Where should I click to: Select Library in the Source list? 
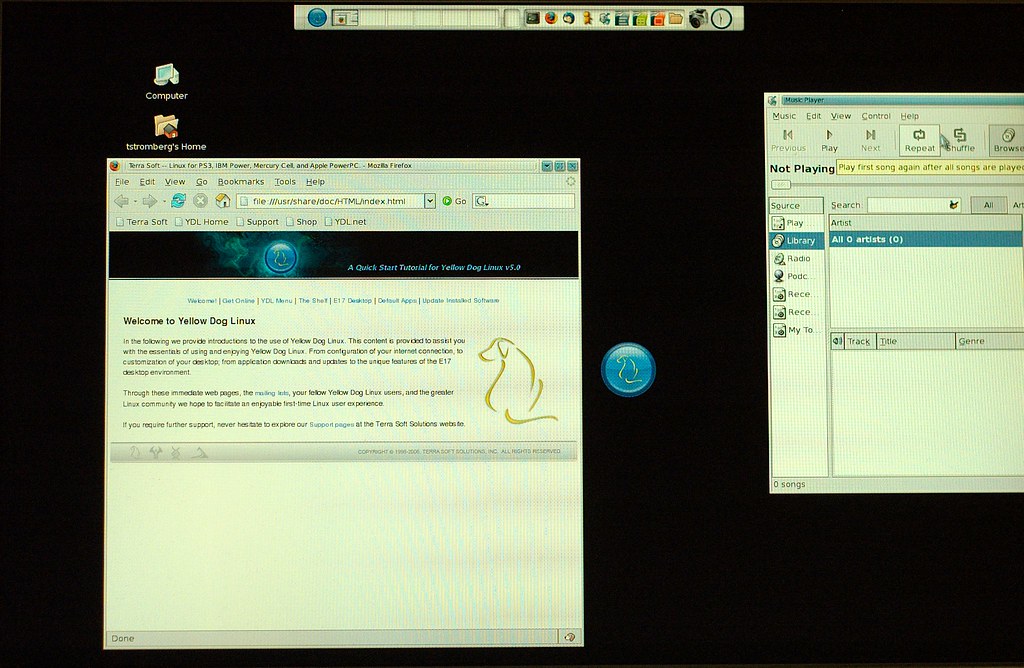point(797,240)
